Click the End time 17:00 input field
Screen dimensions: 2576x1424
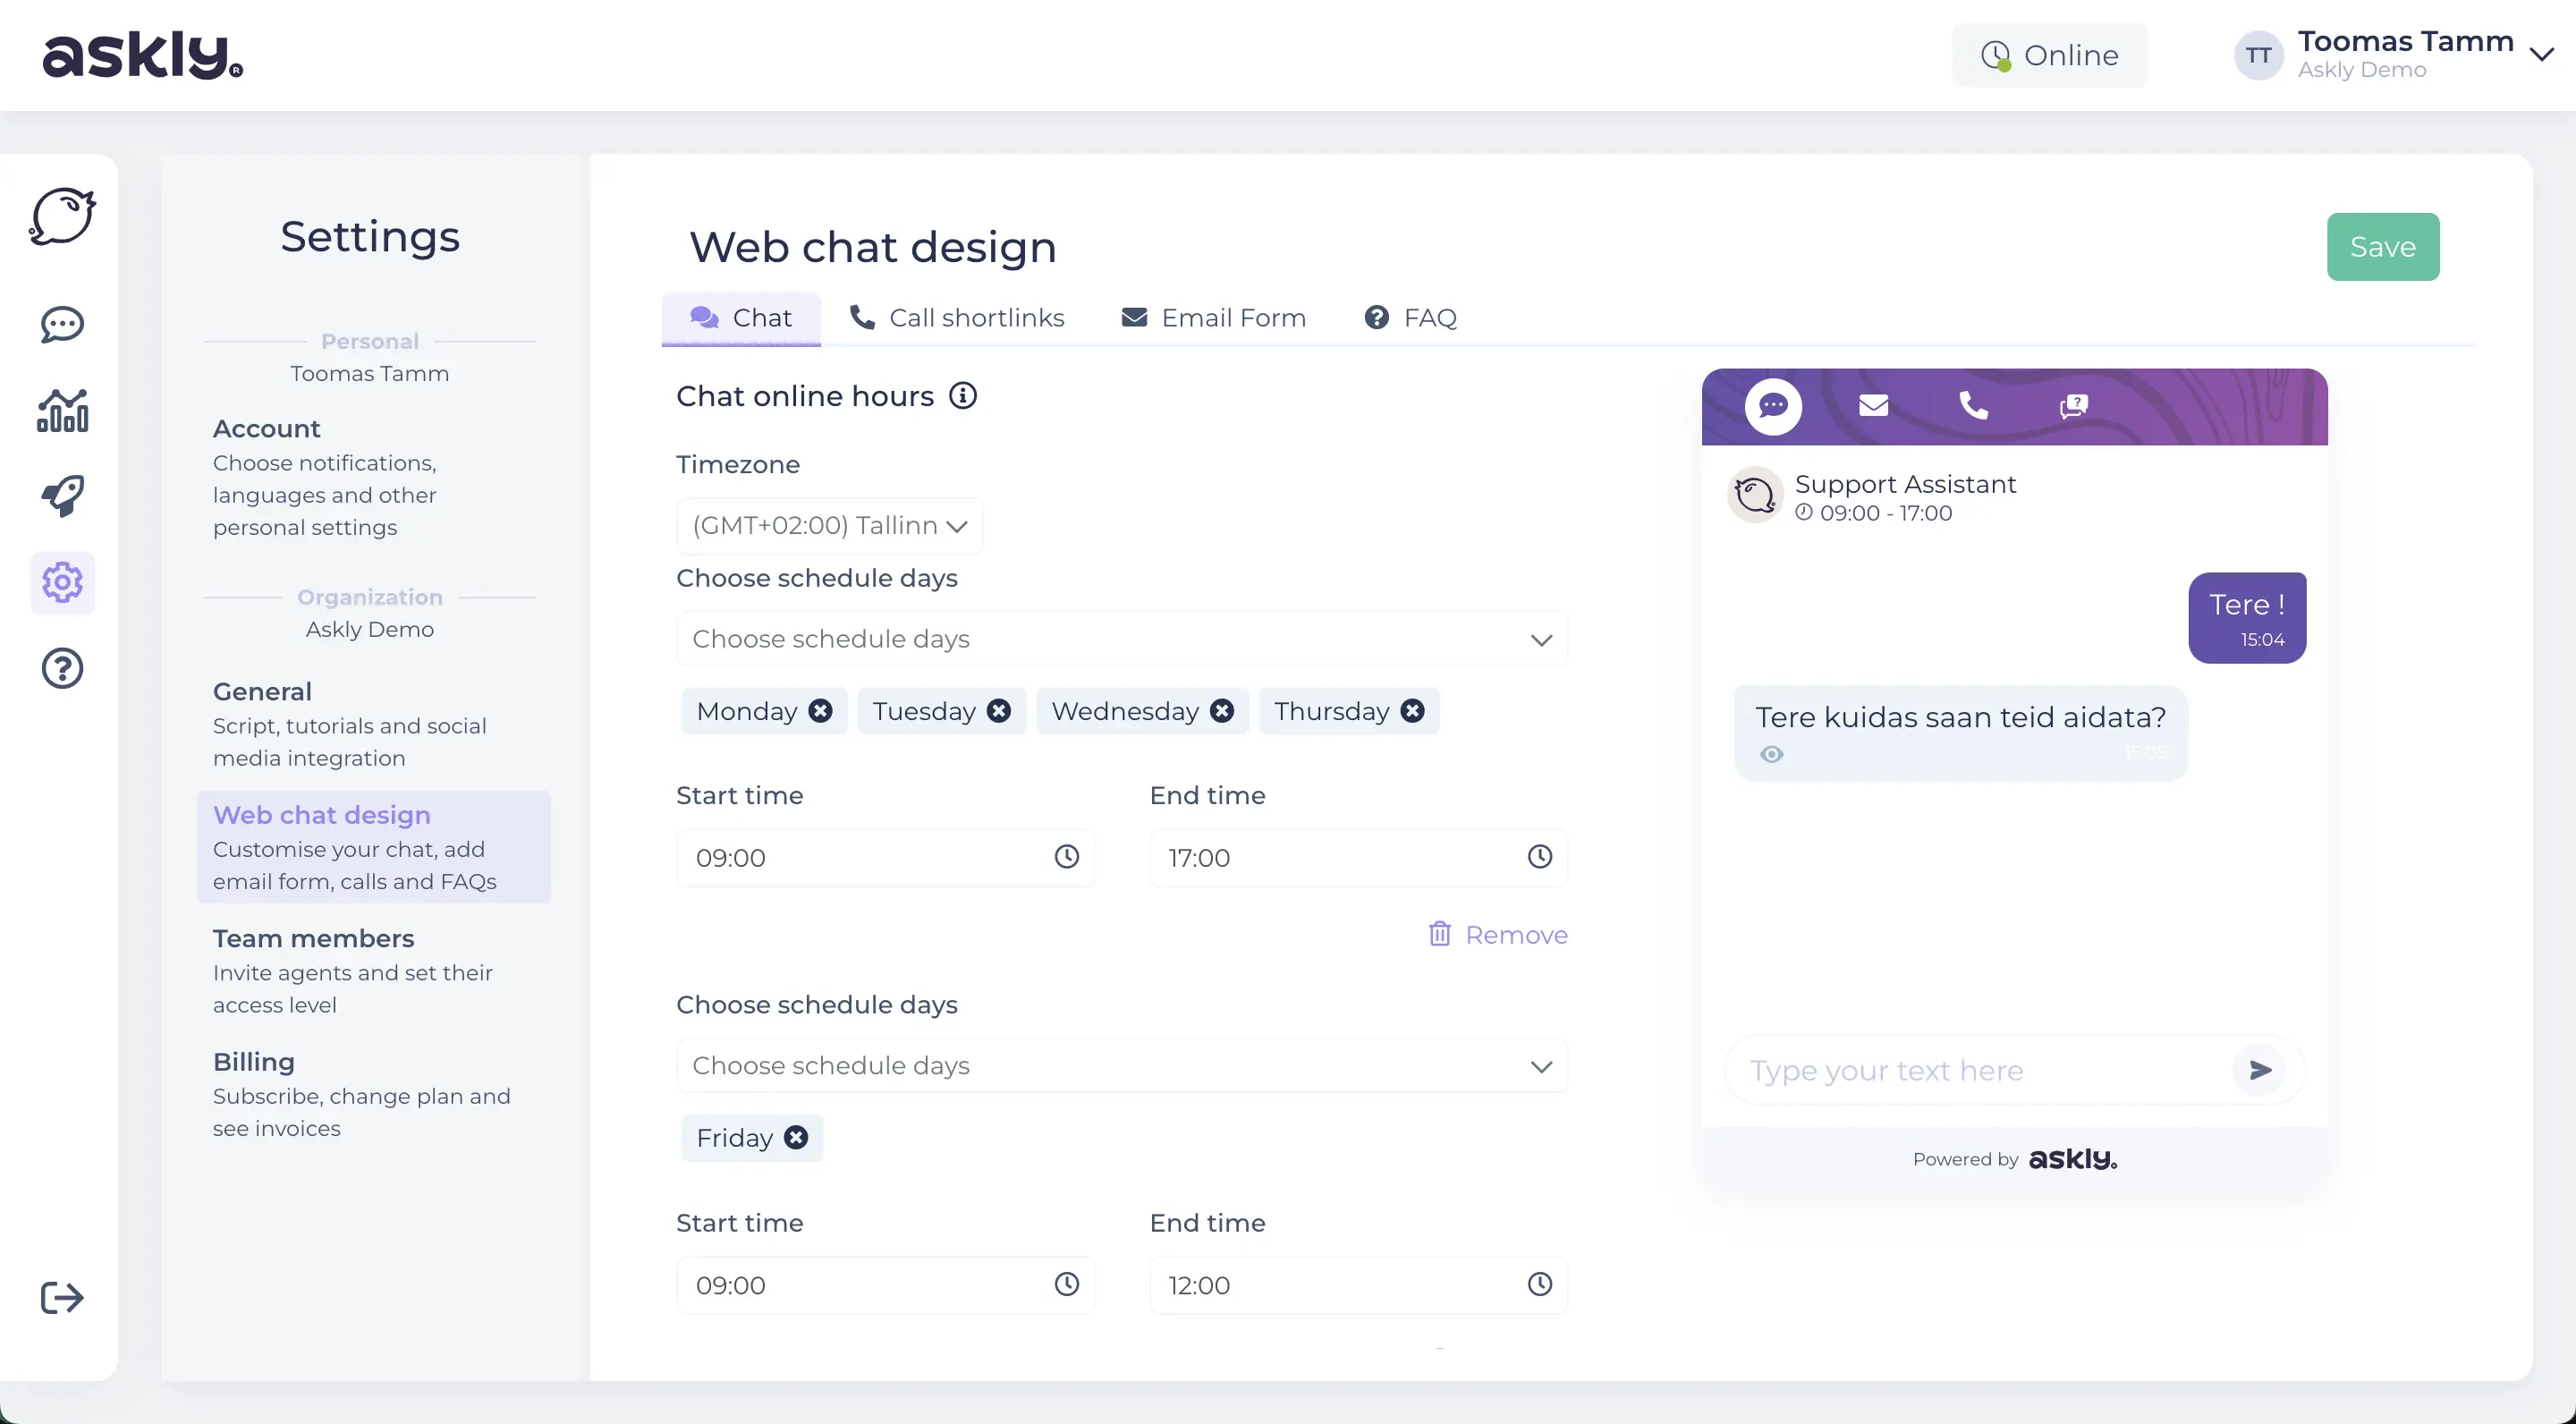[1357, 858]
